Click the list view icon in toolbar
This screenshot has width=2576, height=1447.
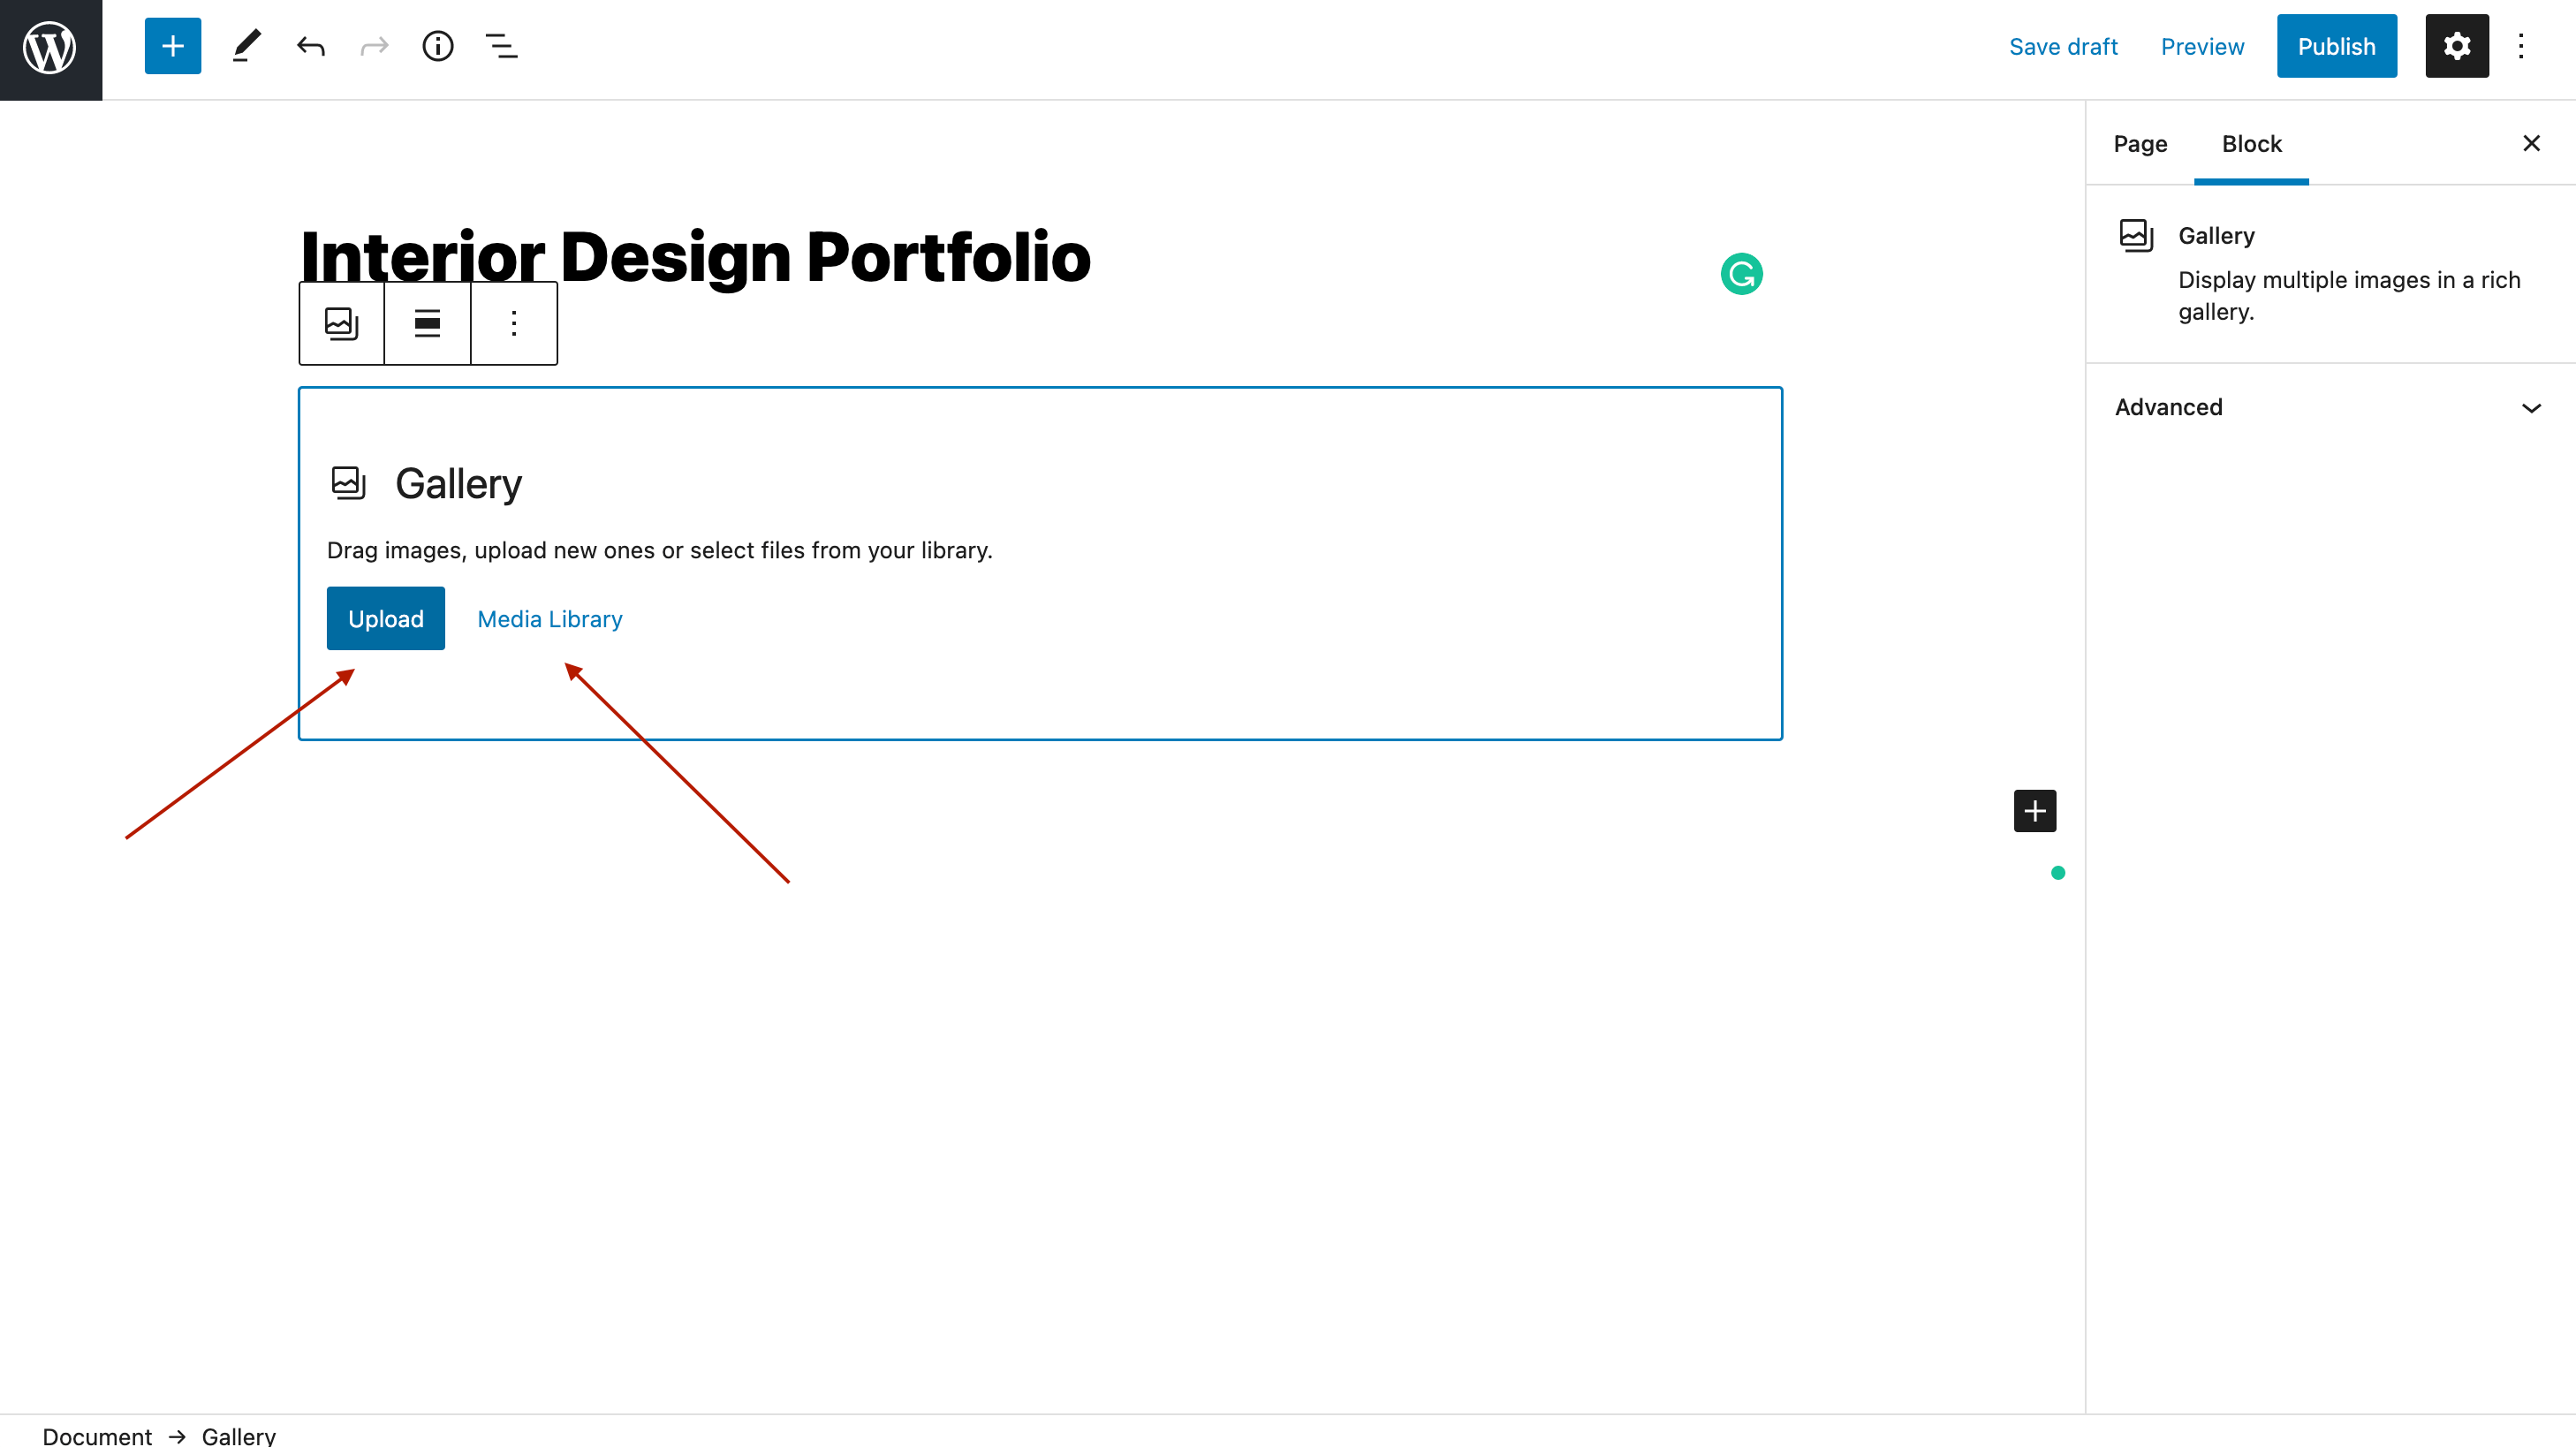coord(504,48)
